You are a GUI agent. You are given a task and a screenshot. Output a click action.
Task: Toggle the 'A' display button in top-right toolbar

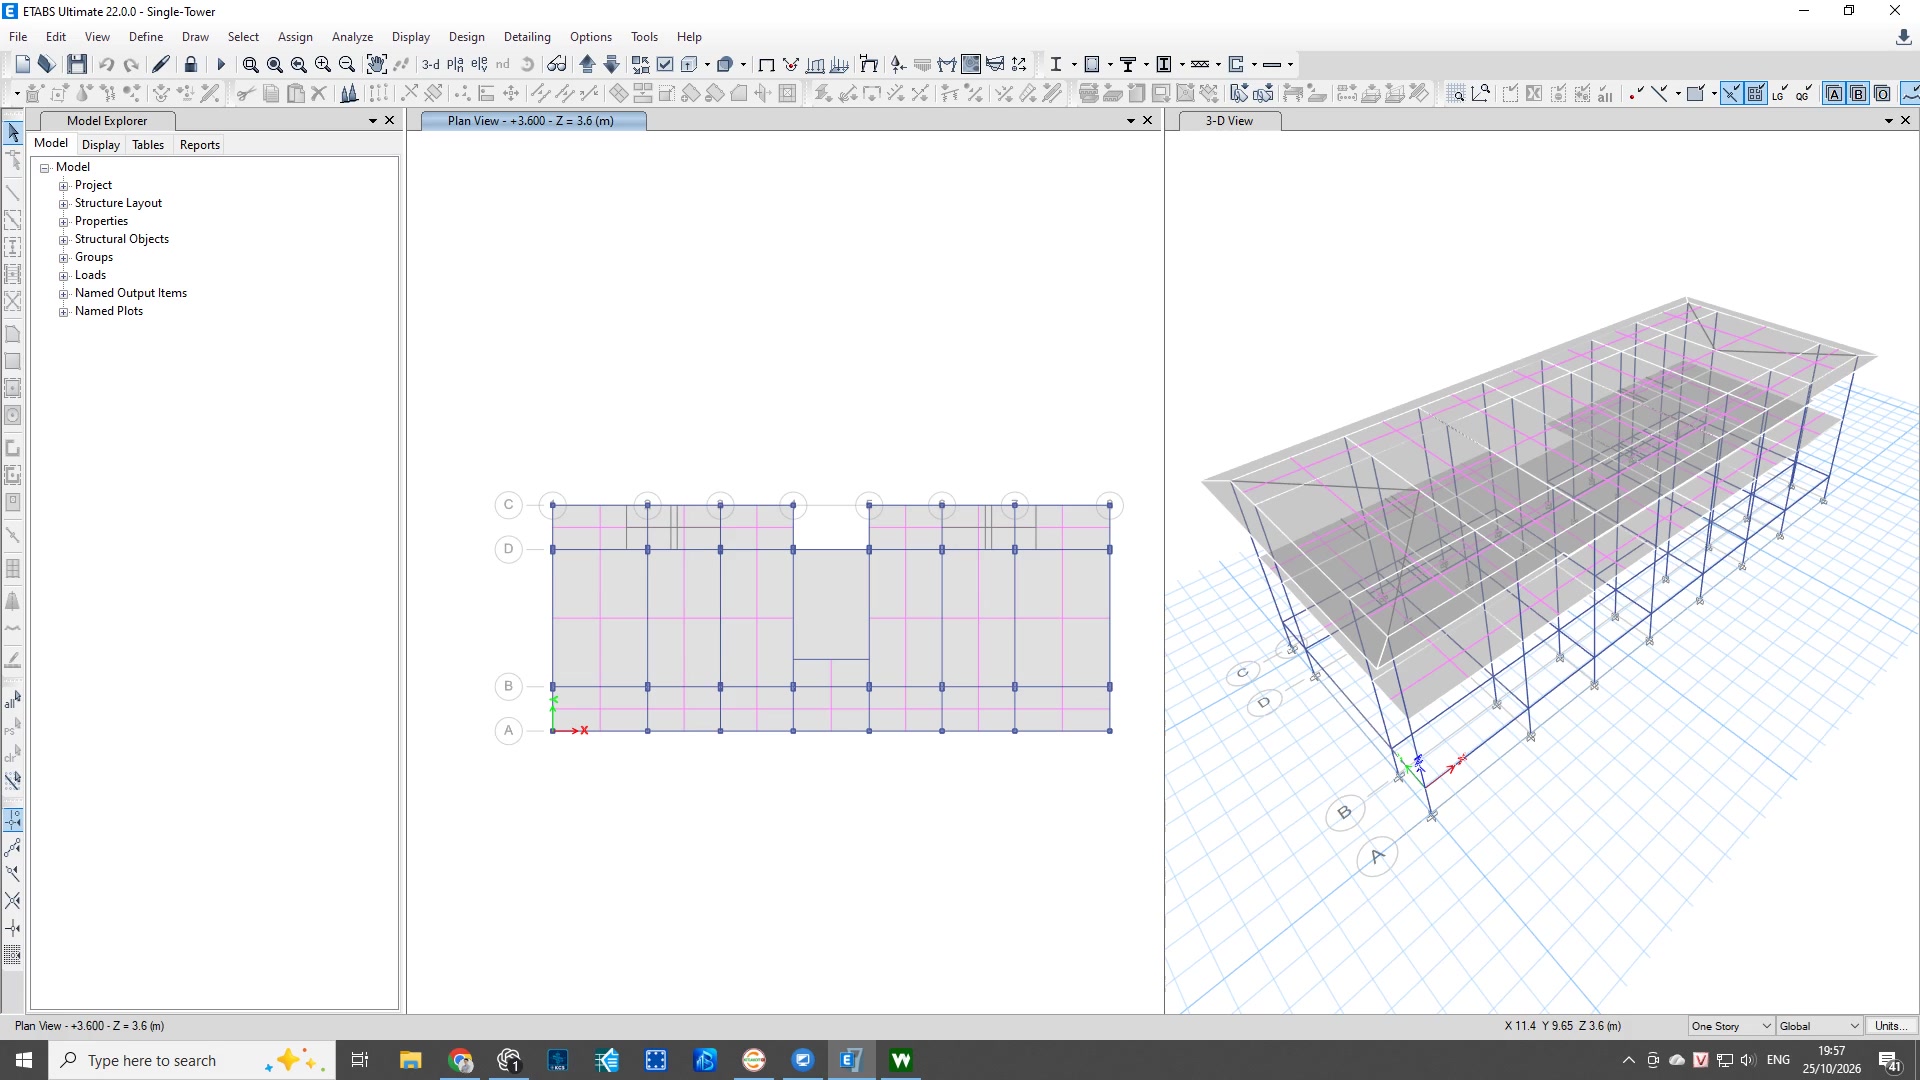coord(1834,93)
